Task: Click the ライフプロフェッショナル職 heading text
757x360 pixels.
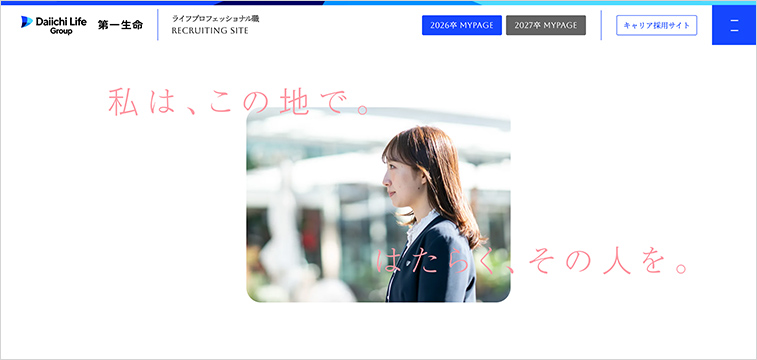Action: [x=215, y=19]
